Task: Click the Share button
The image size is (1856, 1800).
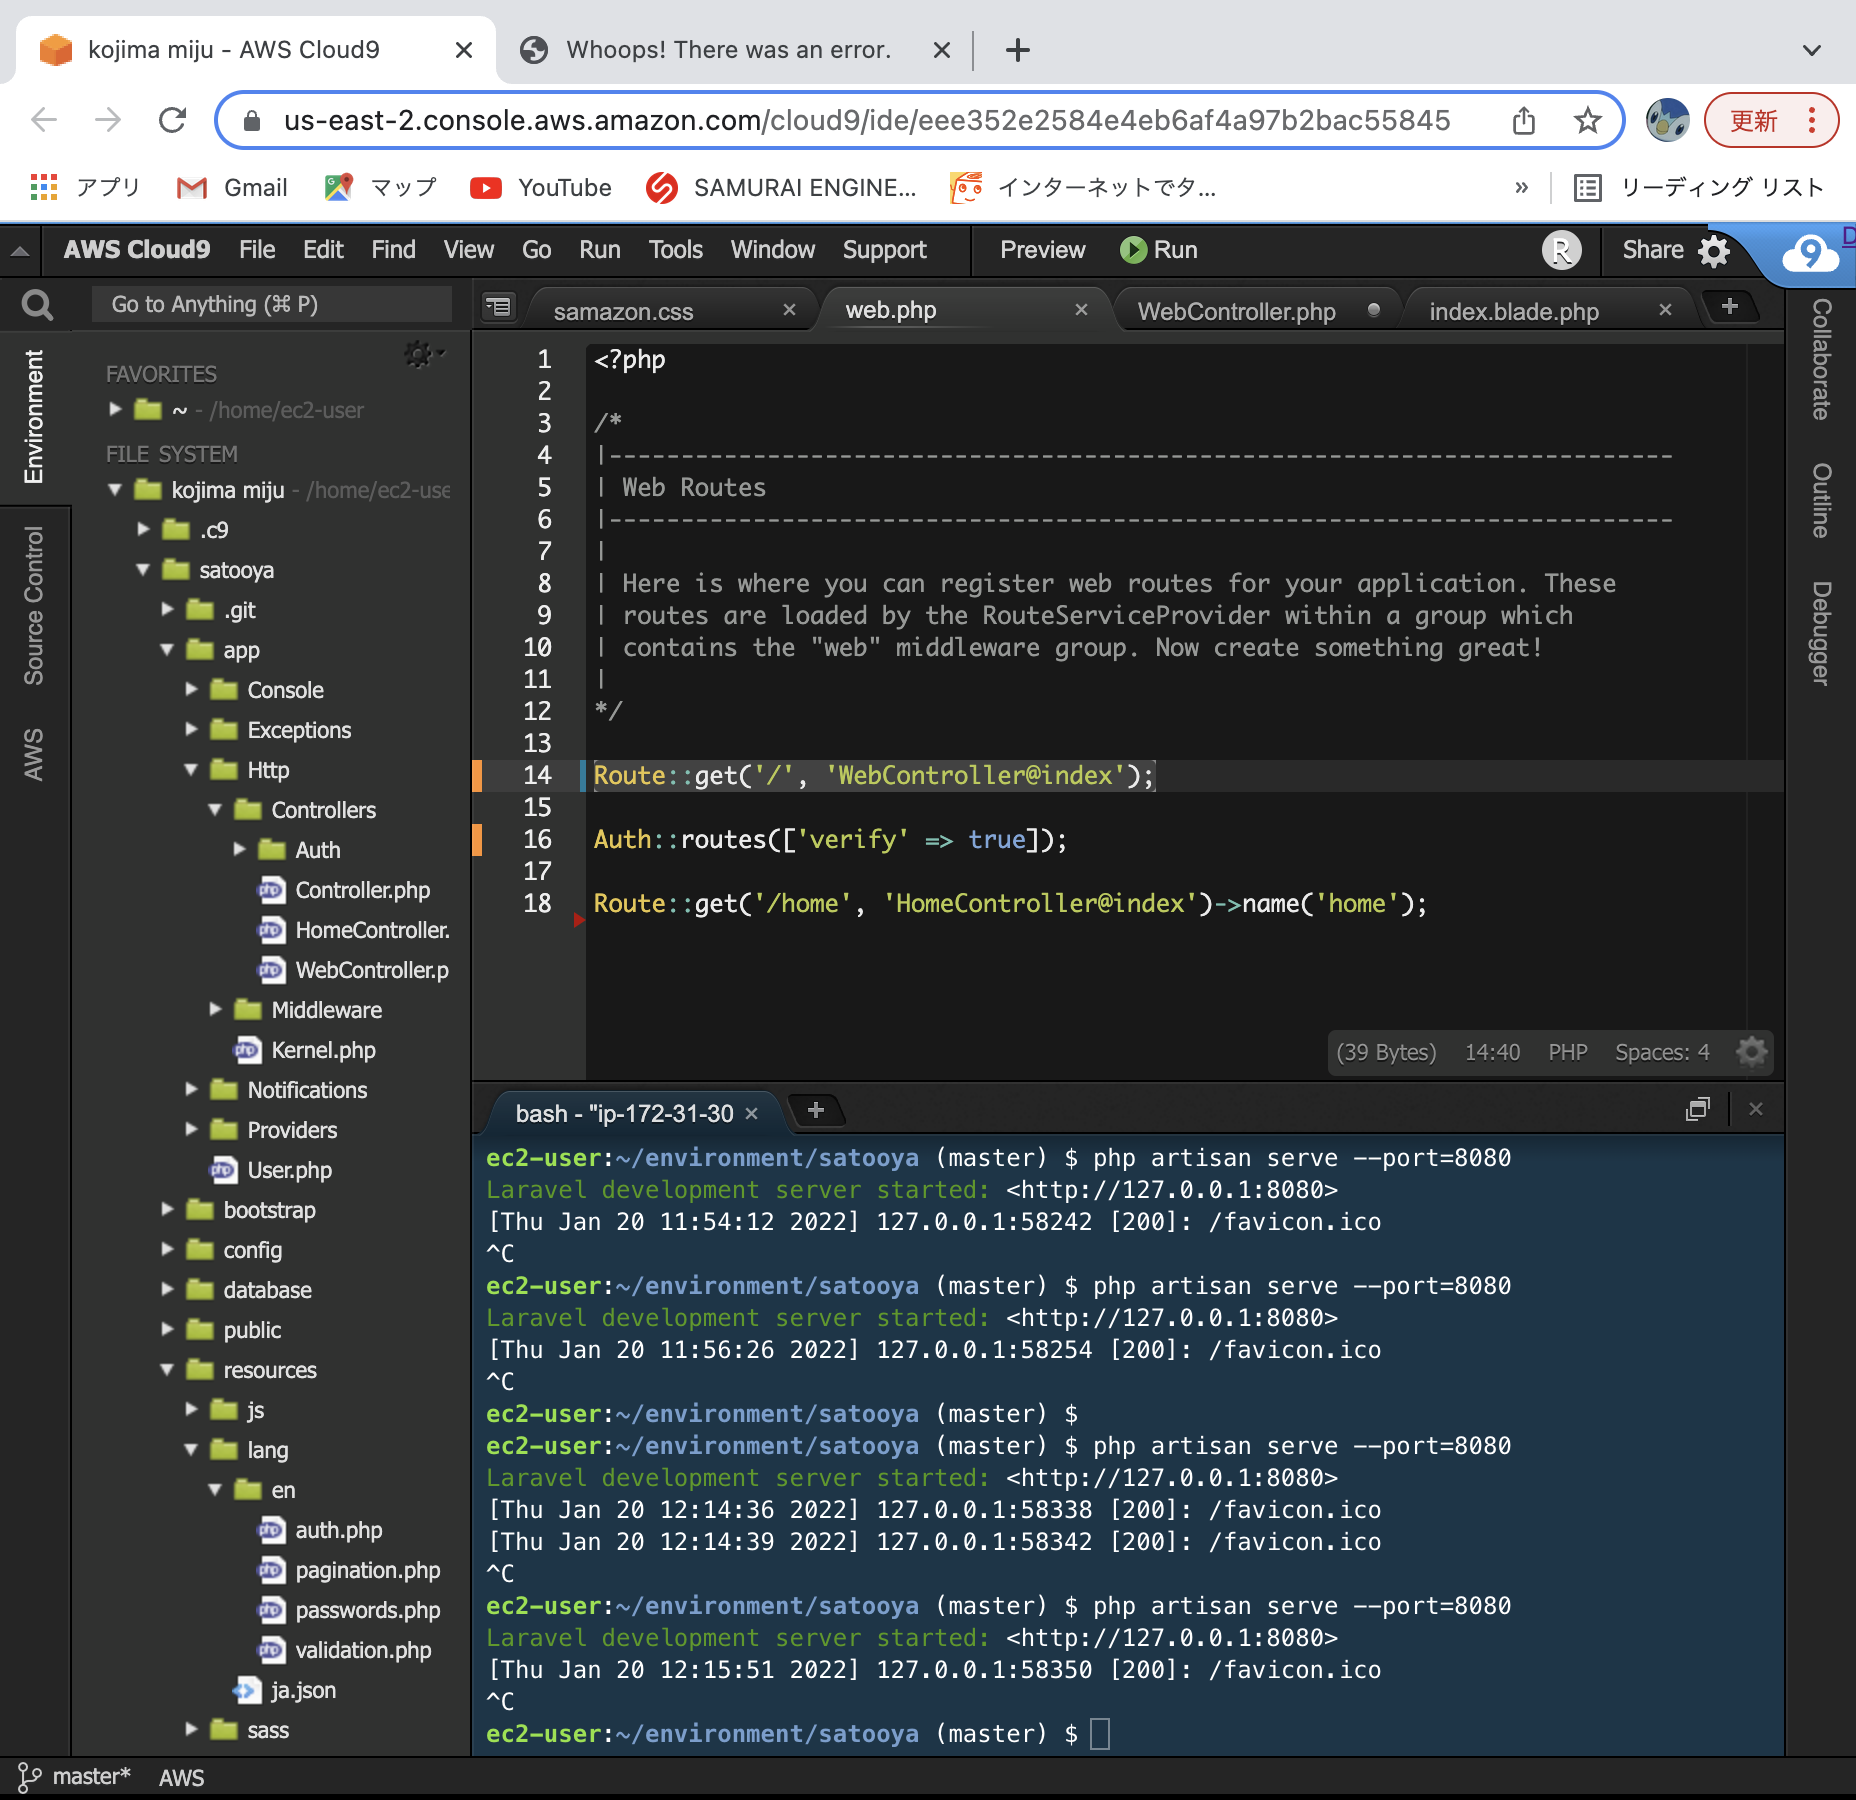Action: pyautogui.click(x=1652, y=250)
